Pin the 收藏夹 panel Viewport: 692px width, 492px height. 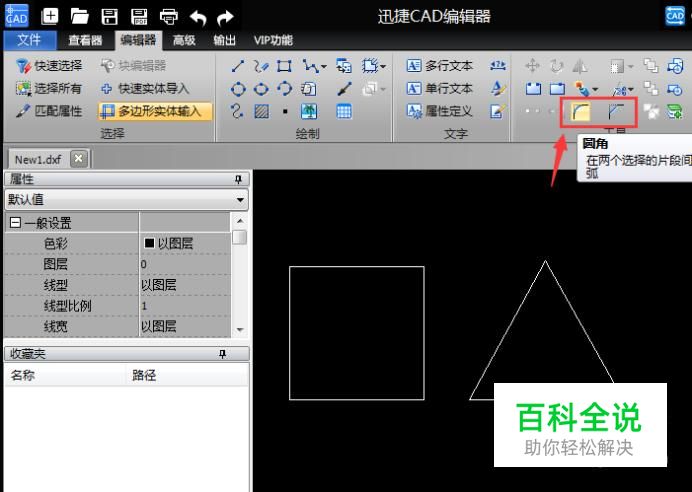(x=222, y=353)
